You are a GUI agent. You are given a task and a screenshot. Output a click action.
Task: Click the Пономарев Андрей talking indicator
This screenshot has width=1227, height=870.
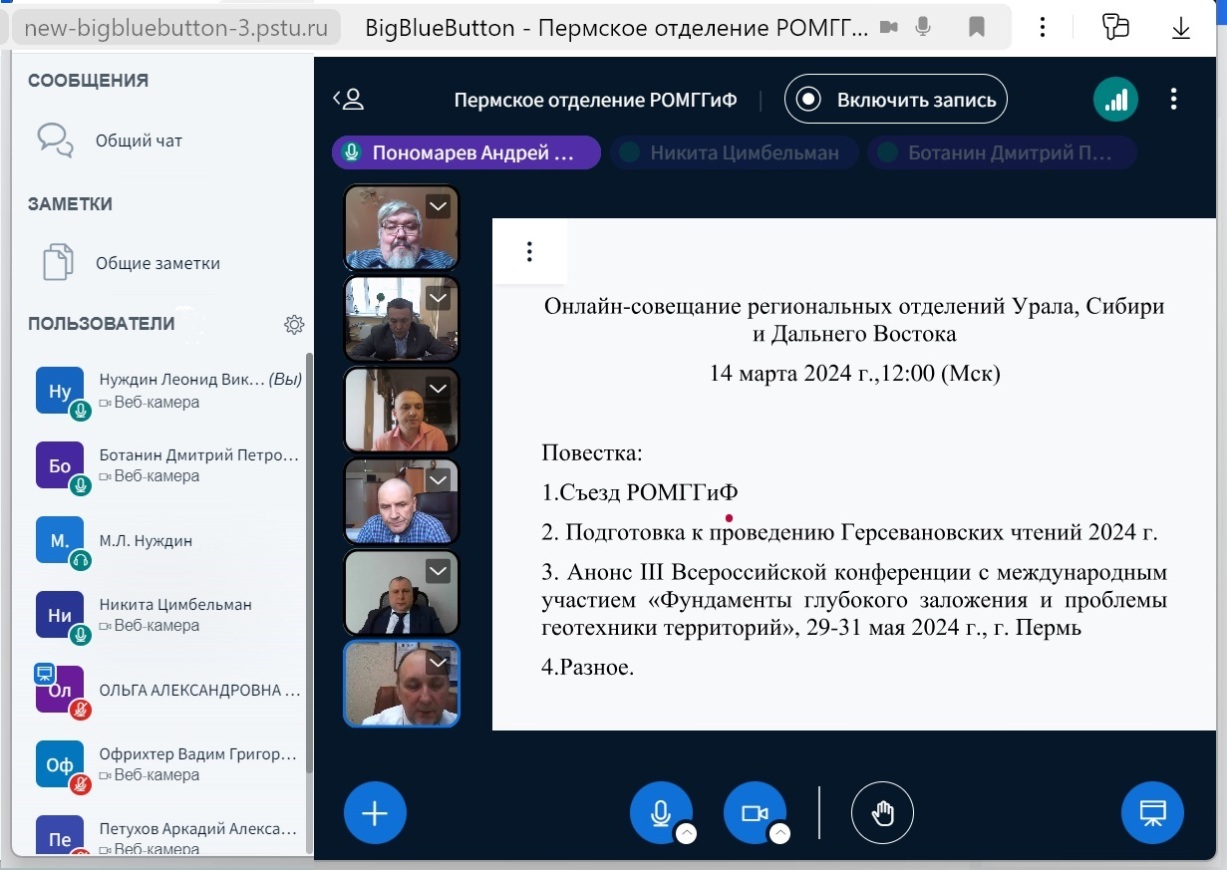[x=466, y=153]
